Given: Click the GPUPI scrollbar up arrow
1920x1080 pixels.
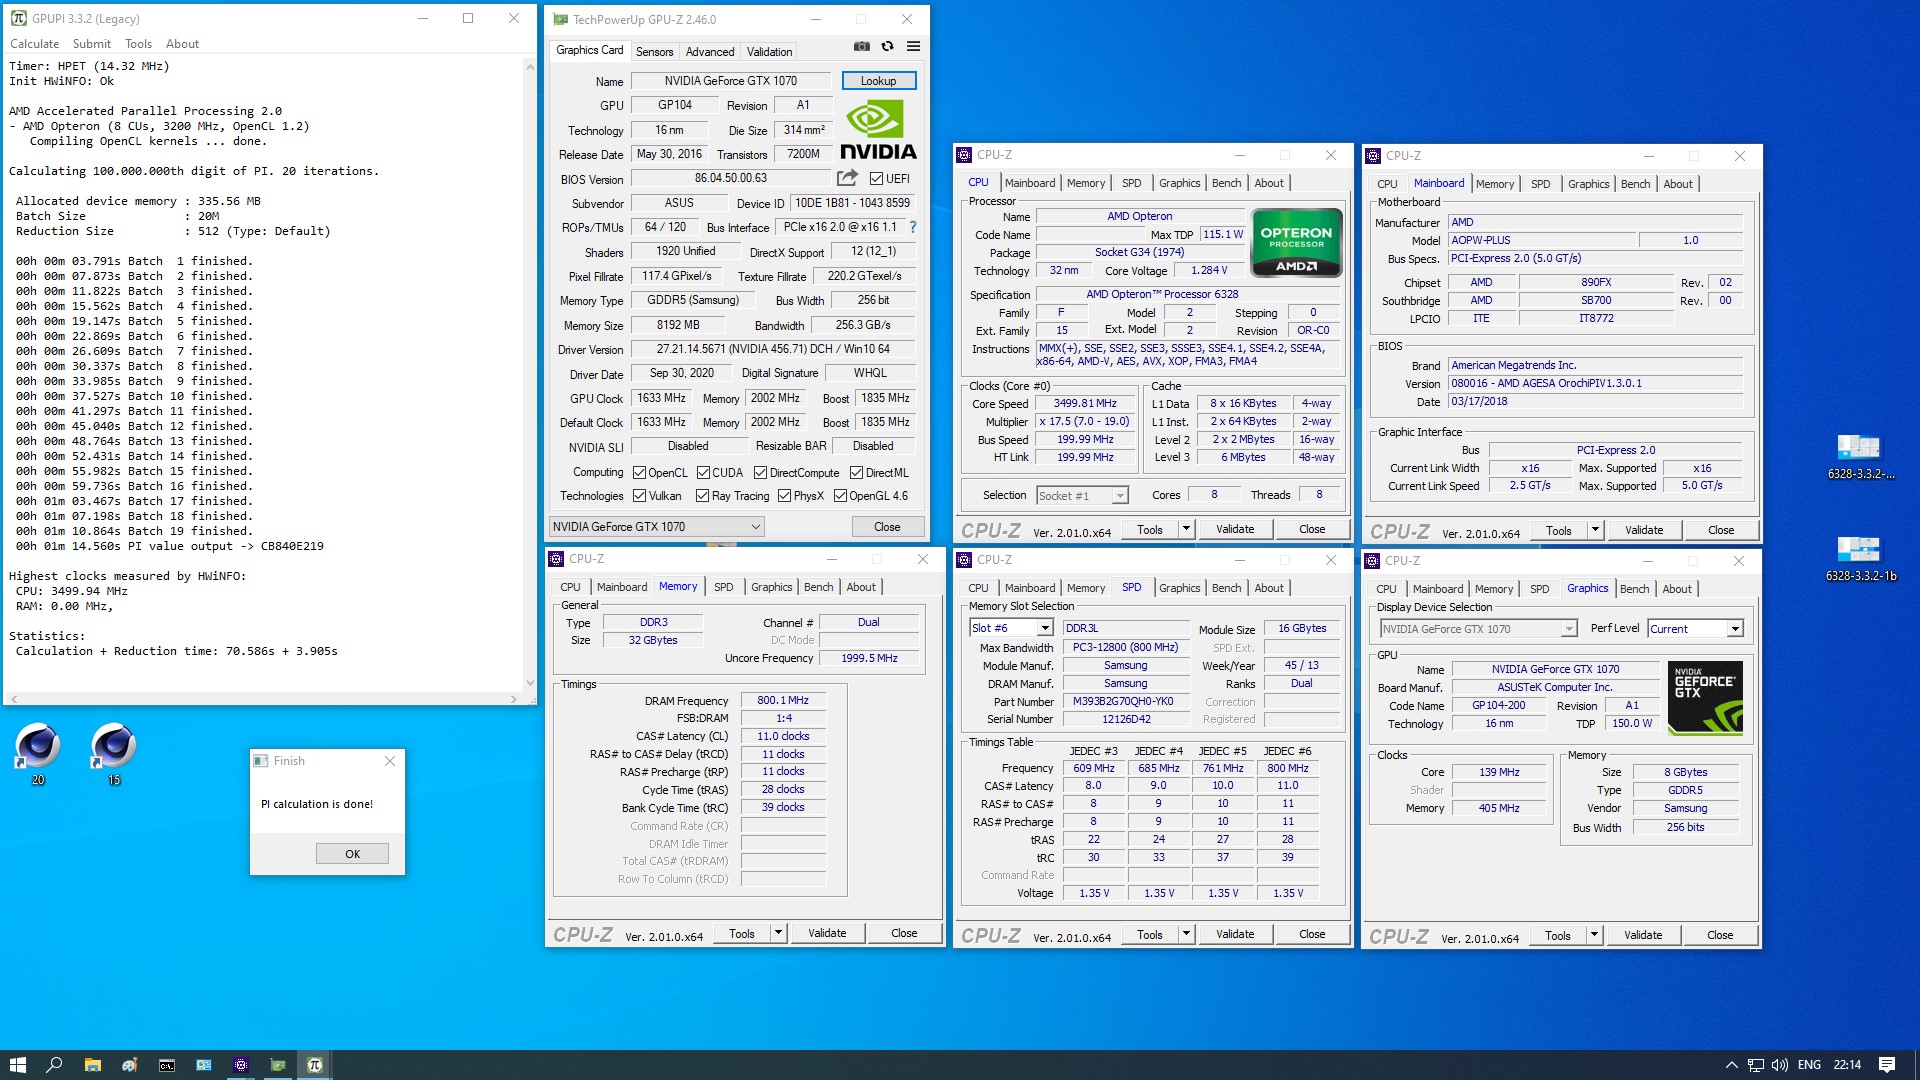Looking at the screenshot, I should pyautogui.click(x=530, y=66).
